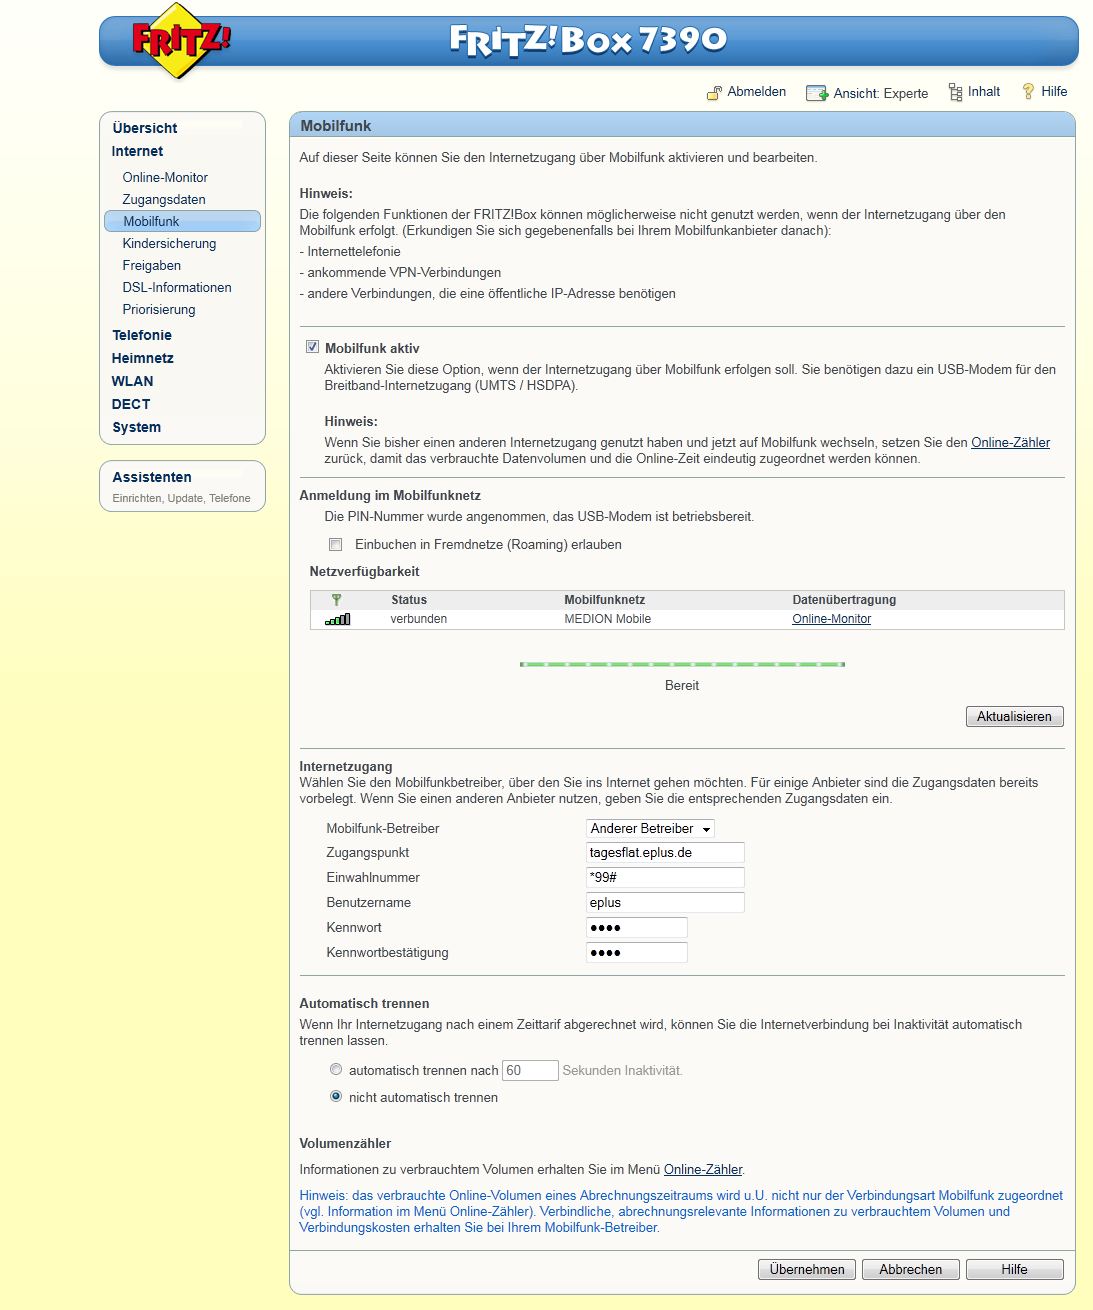Expand the WLAN menu
This screenshot has height=1310, width=1093.
coord(133,381)
